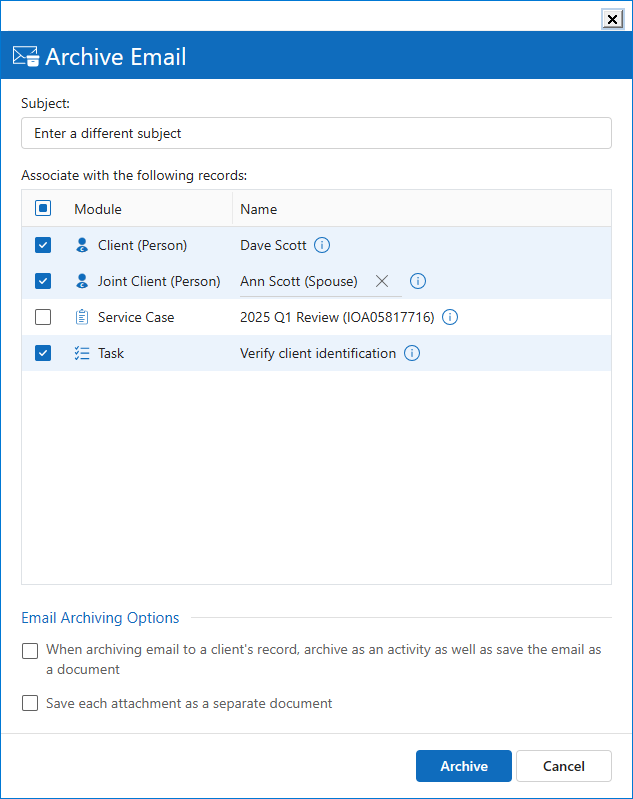Click the Subject input field

pyautogui.click(x=316, y=133)
